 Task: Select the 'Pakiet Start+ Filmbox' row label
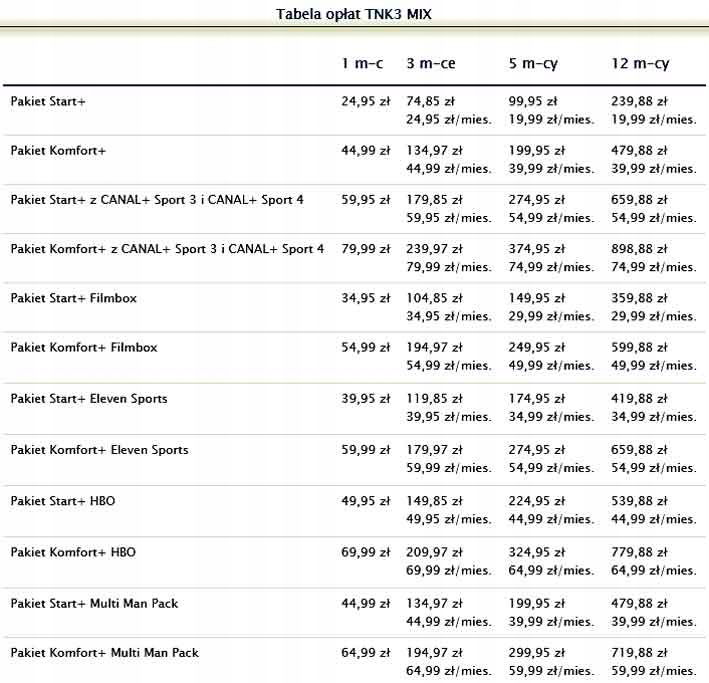click(x=74, y=298)
